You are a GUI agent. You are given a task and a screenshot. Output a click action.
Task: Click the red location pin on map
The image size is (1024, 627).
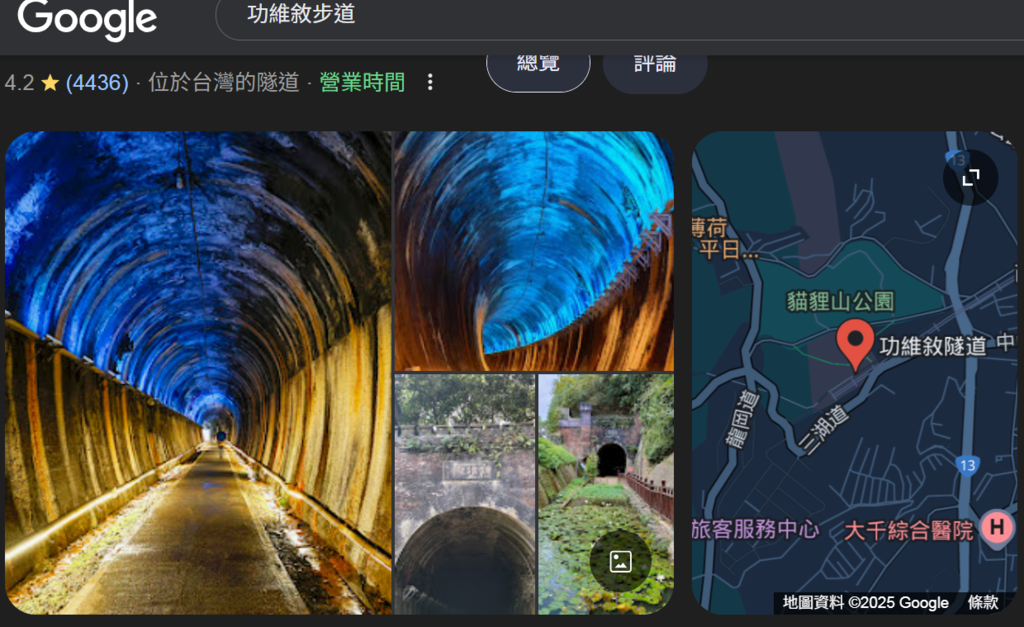pyautogui.click(x=855, y=344)
